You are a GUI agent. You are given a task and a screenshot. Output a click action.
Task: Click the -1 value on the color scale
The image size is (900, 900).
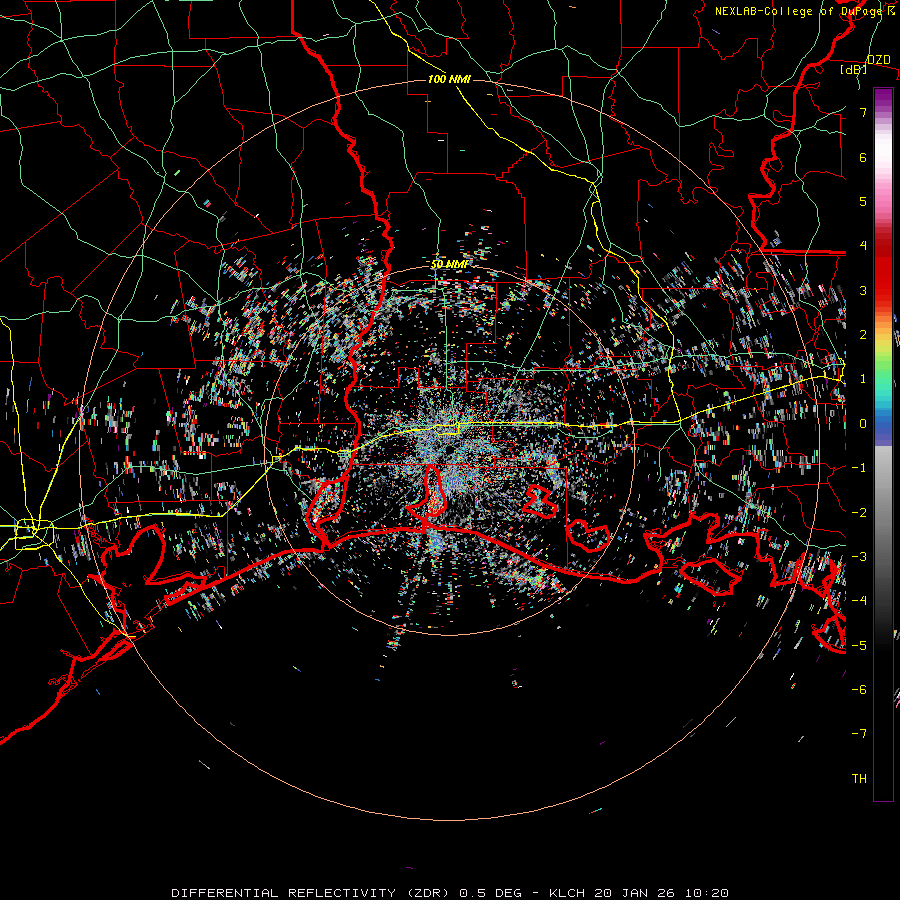click(859, 468)
